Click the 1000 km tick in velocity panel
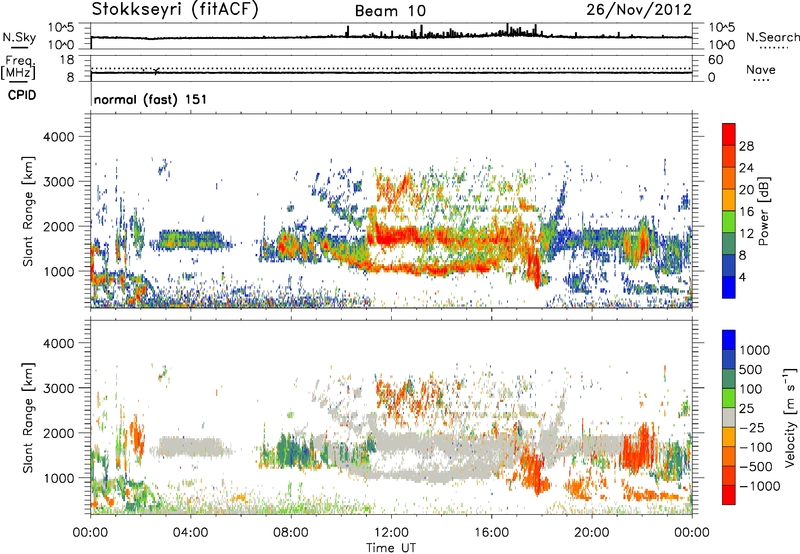This screenshot has height=554, width=800. point(58,478)
